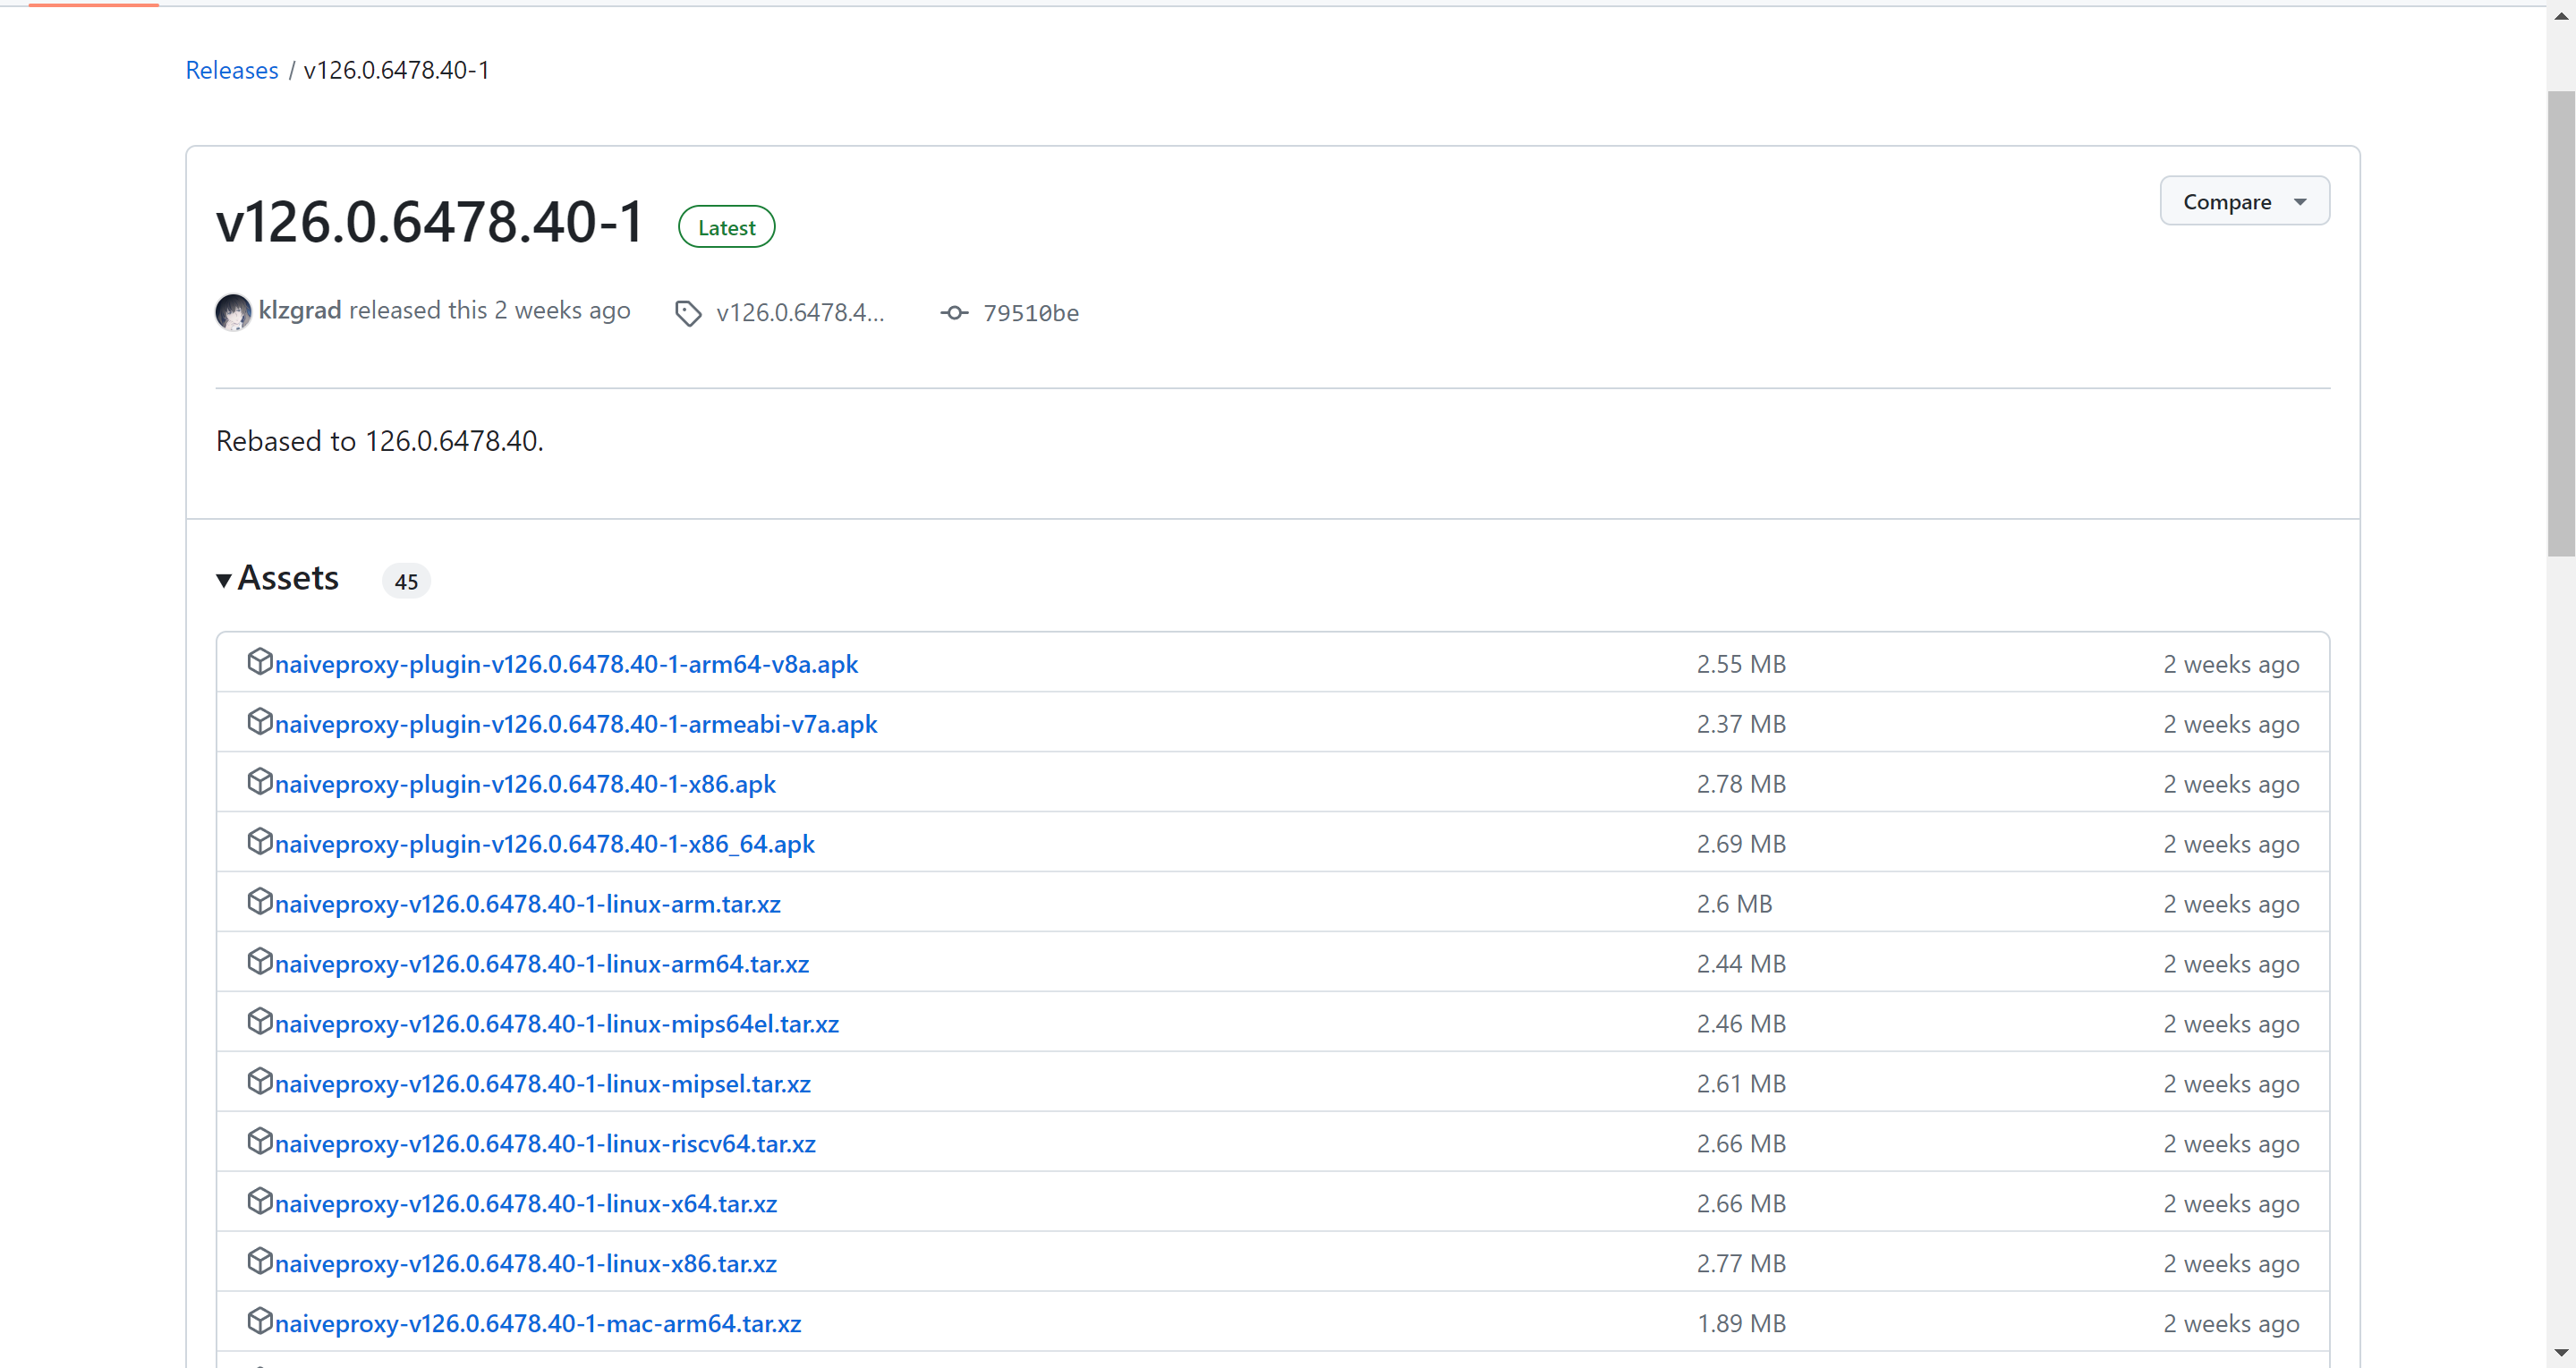This screenshot has width=2576, height=1368.
Task: Click package icon for x86_64.apk asset
Action: point(260,842)
